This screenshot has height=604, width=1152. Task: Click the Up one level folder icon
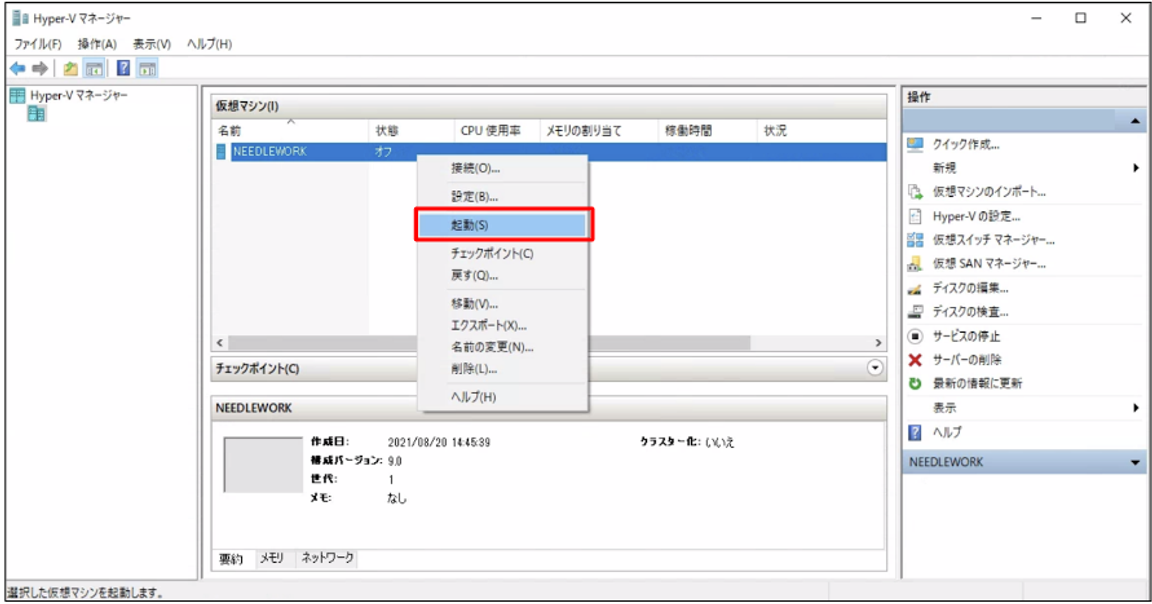[x=71, y=69]
